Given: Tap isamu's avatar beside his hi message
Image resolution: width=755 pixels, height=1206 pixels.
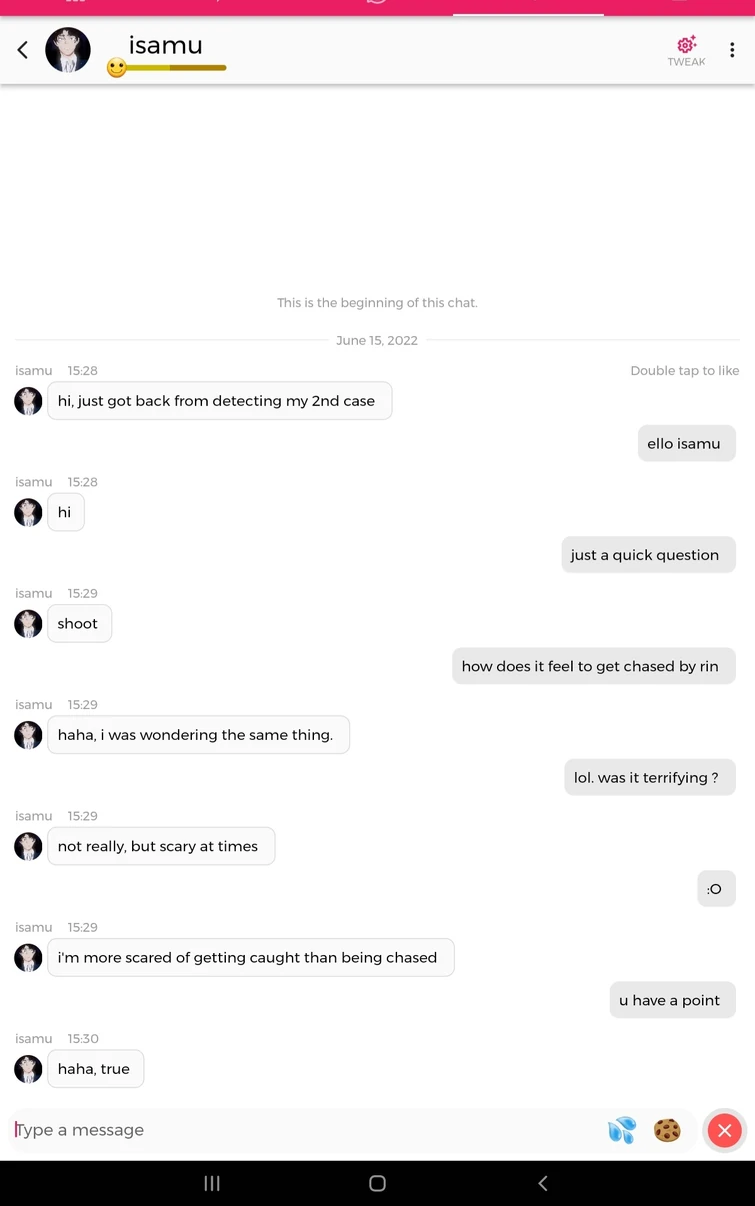Looking at the screenshot, I should [28, 512].
